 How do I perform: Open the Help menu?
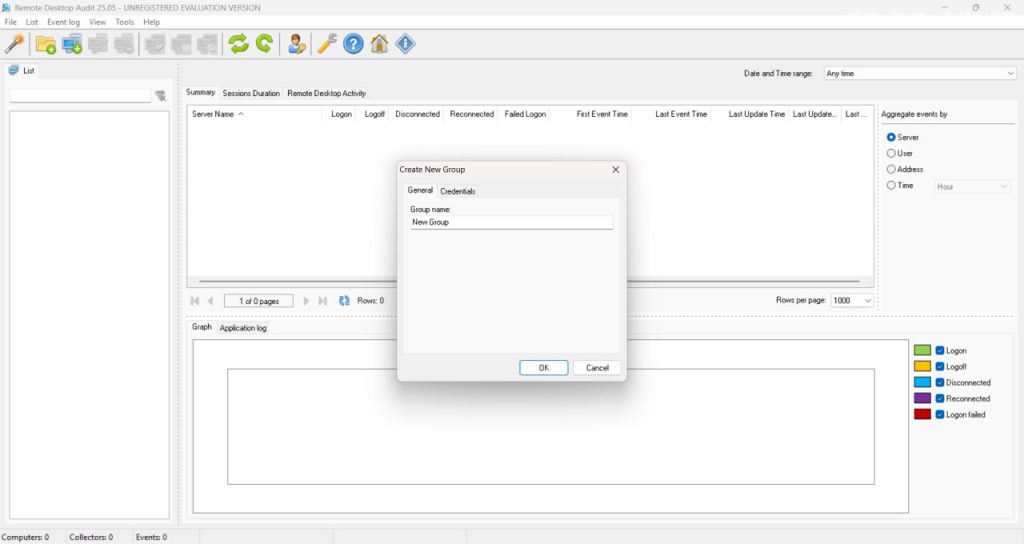tap(152, 22)
